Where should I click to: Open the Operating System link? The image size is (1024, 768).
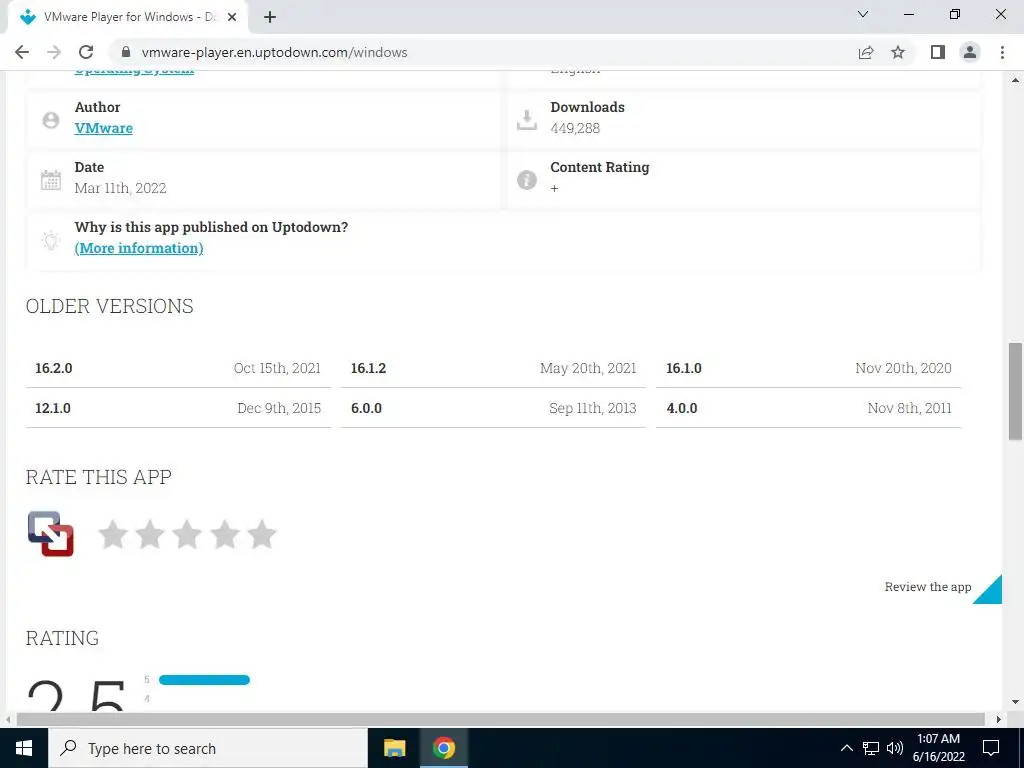134,71
